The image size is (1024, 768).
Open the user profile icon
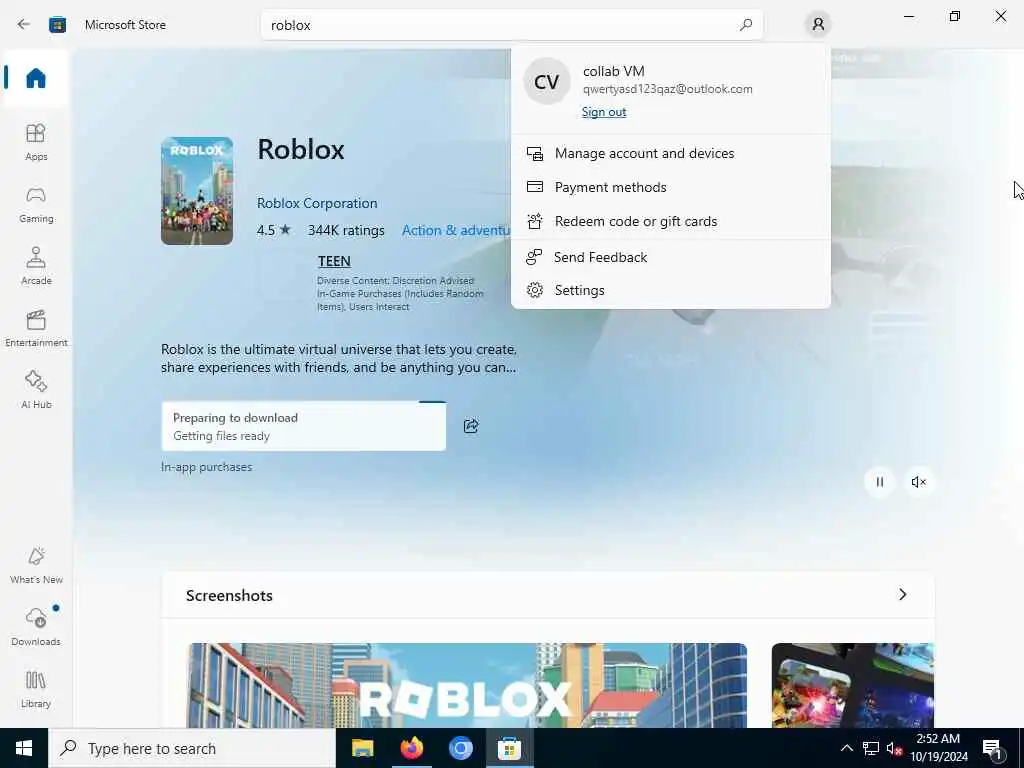[818, 25]
